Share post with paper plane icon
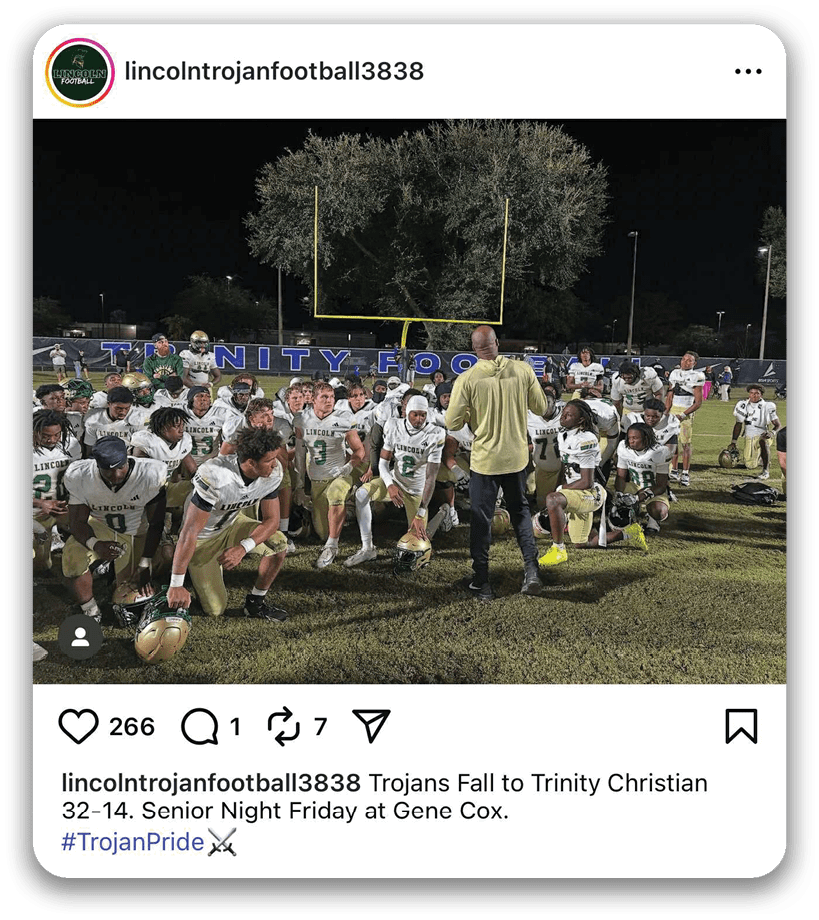The height and width of the screenshot is (920, 819). [x=371, y=726]
